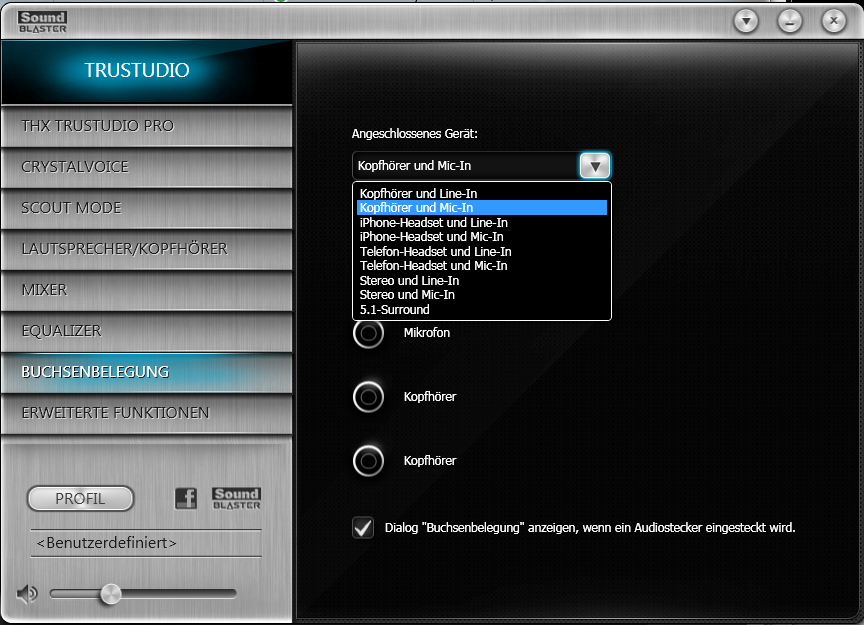
Task: Click the Sound Blaster logo in title bar
Action: click(x=42, y=22)
